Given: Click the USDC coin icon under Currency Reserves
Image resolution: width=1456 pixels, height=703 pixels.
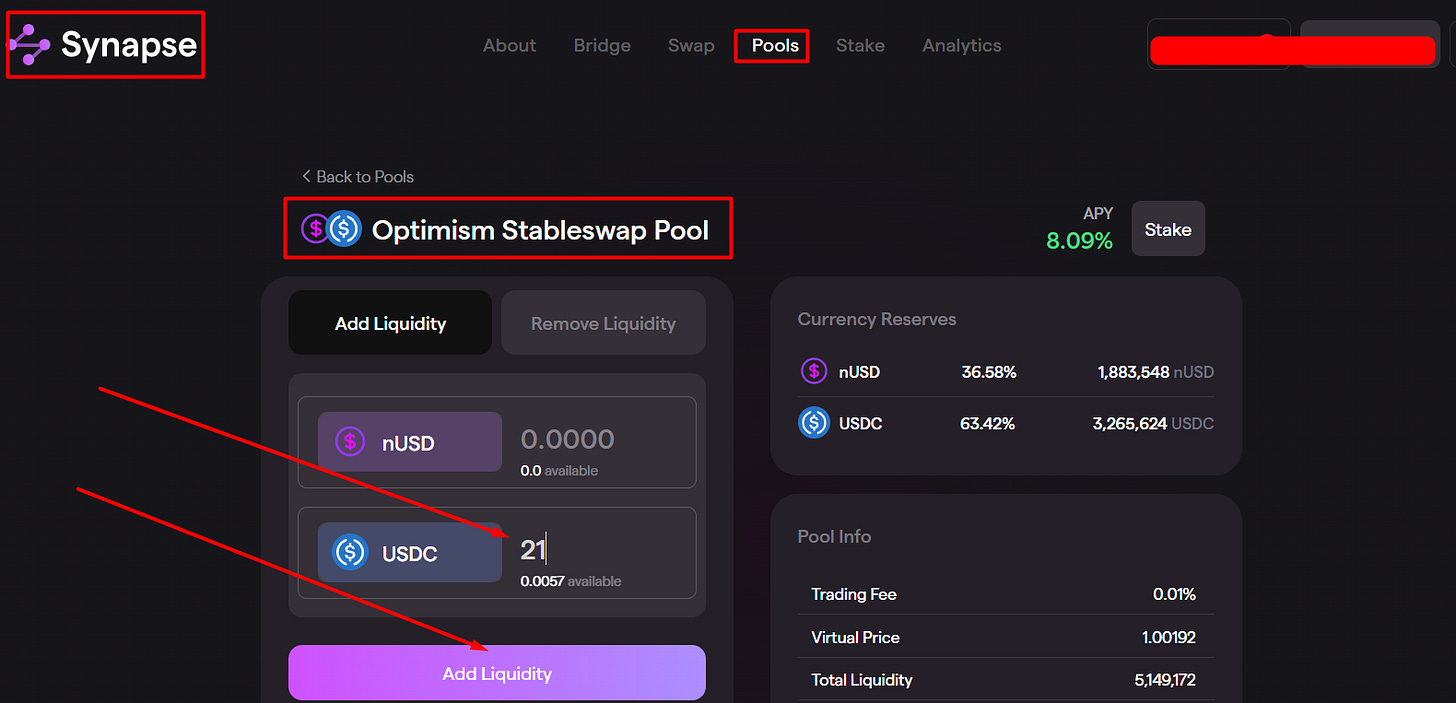Looking at the screenshot, I should point(813,423).
